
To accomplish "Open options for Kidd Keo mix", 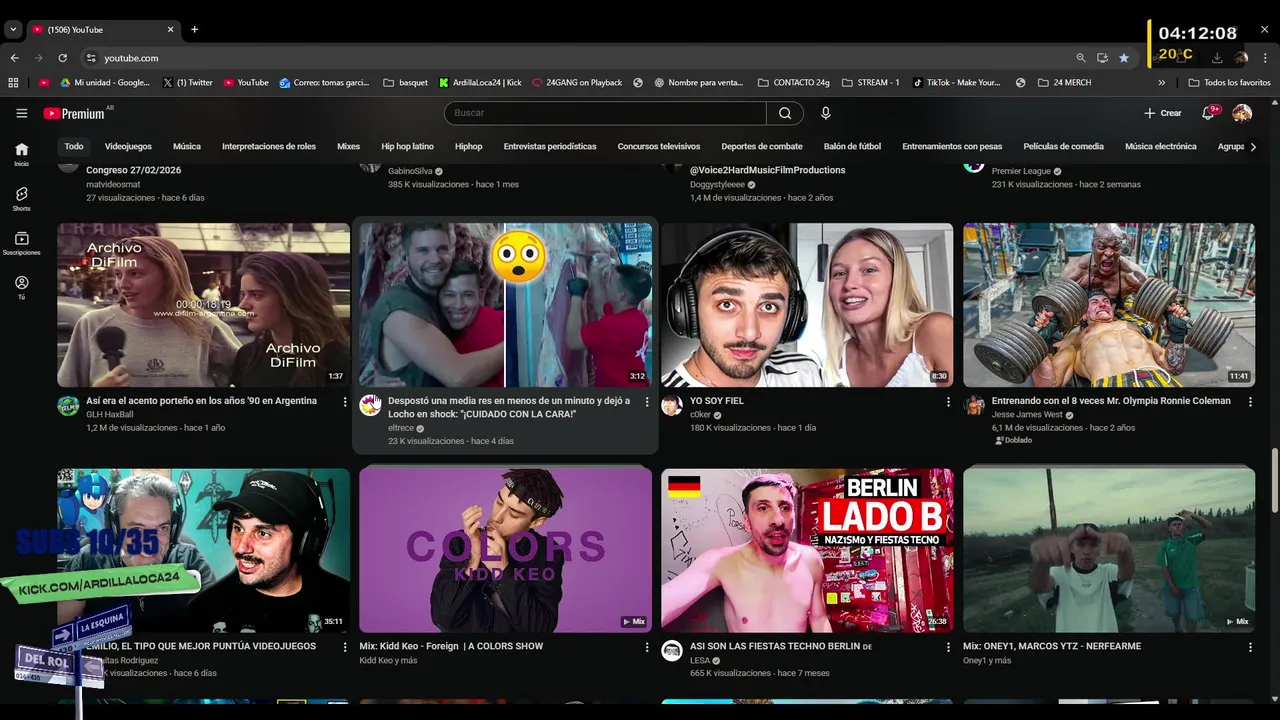I will [x=647, y=647].
